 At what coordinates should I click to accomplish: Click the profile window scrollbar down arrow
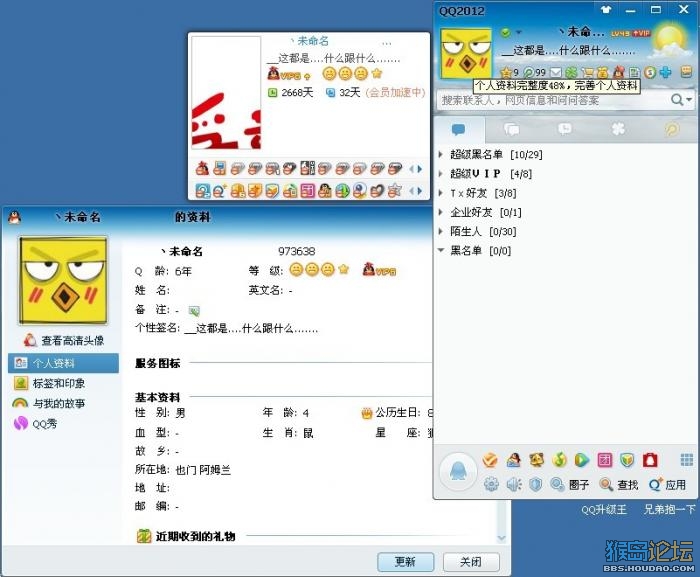(x=502, y=538)
